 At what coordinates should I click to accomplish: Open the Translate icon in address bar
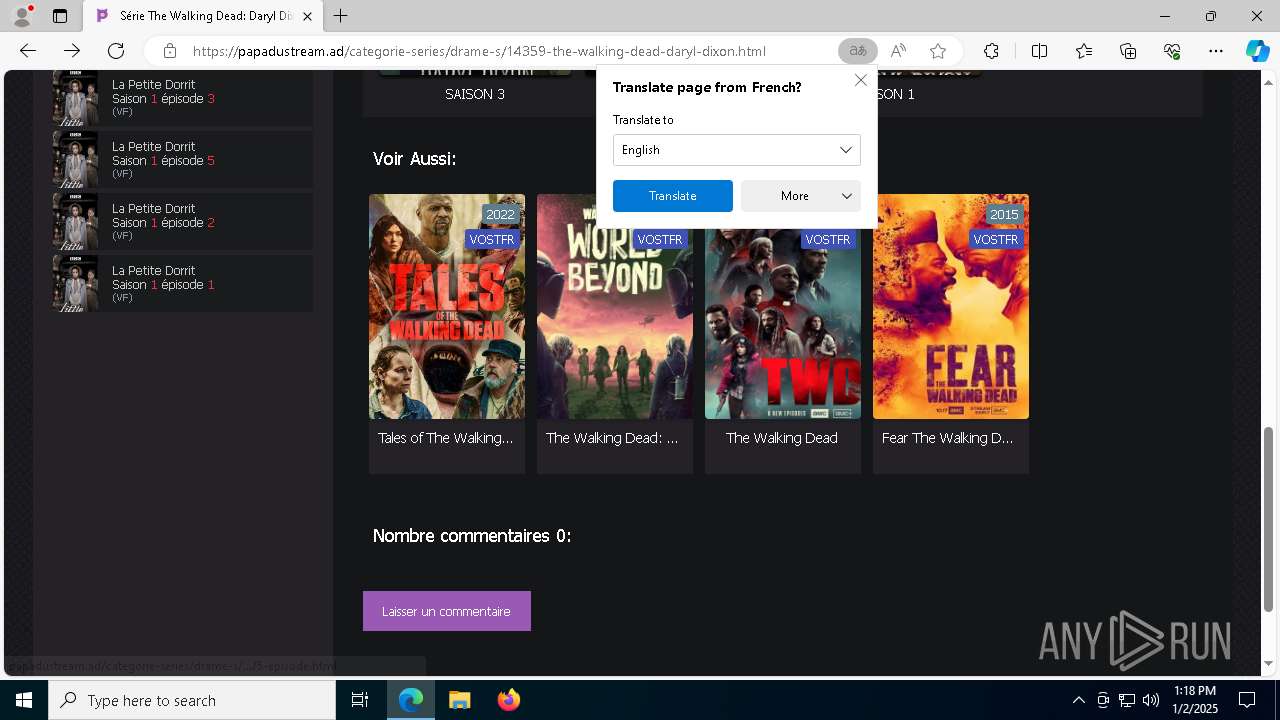coord(857,51)
